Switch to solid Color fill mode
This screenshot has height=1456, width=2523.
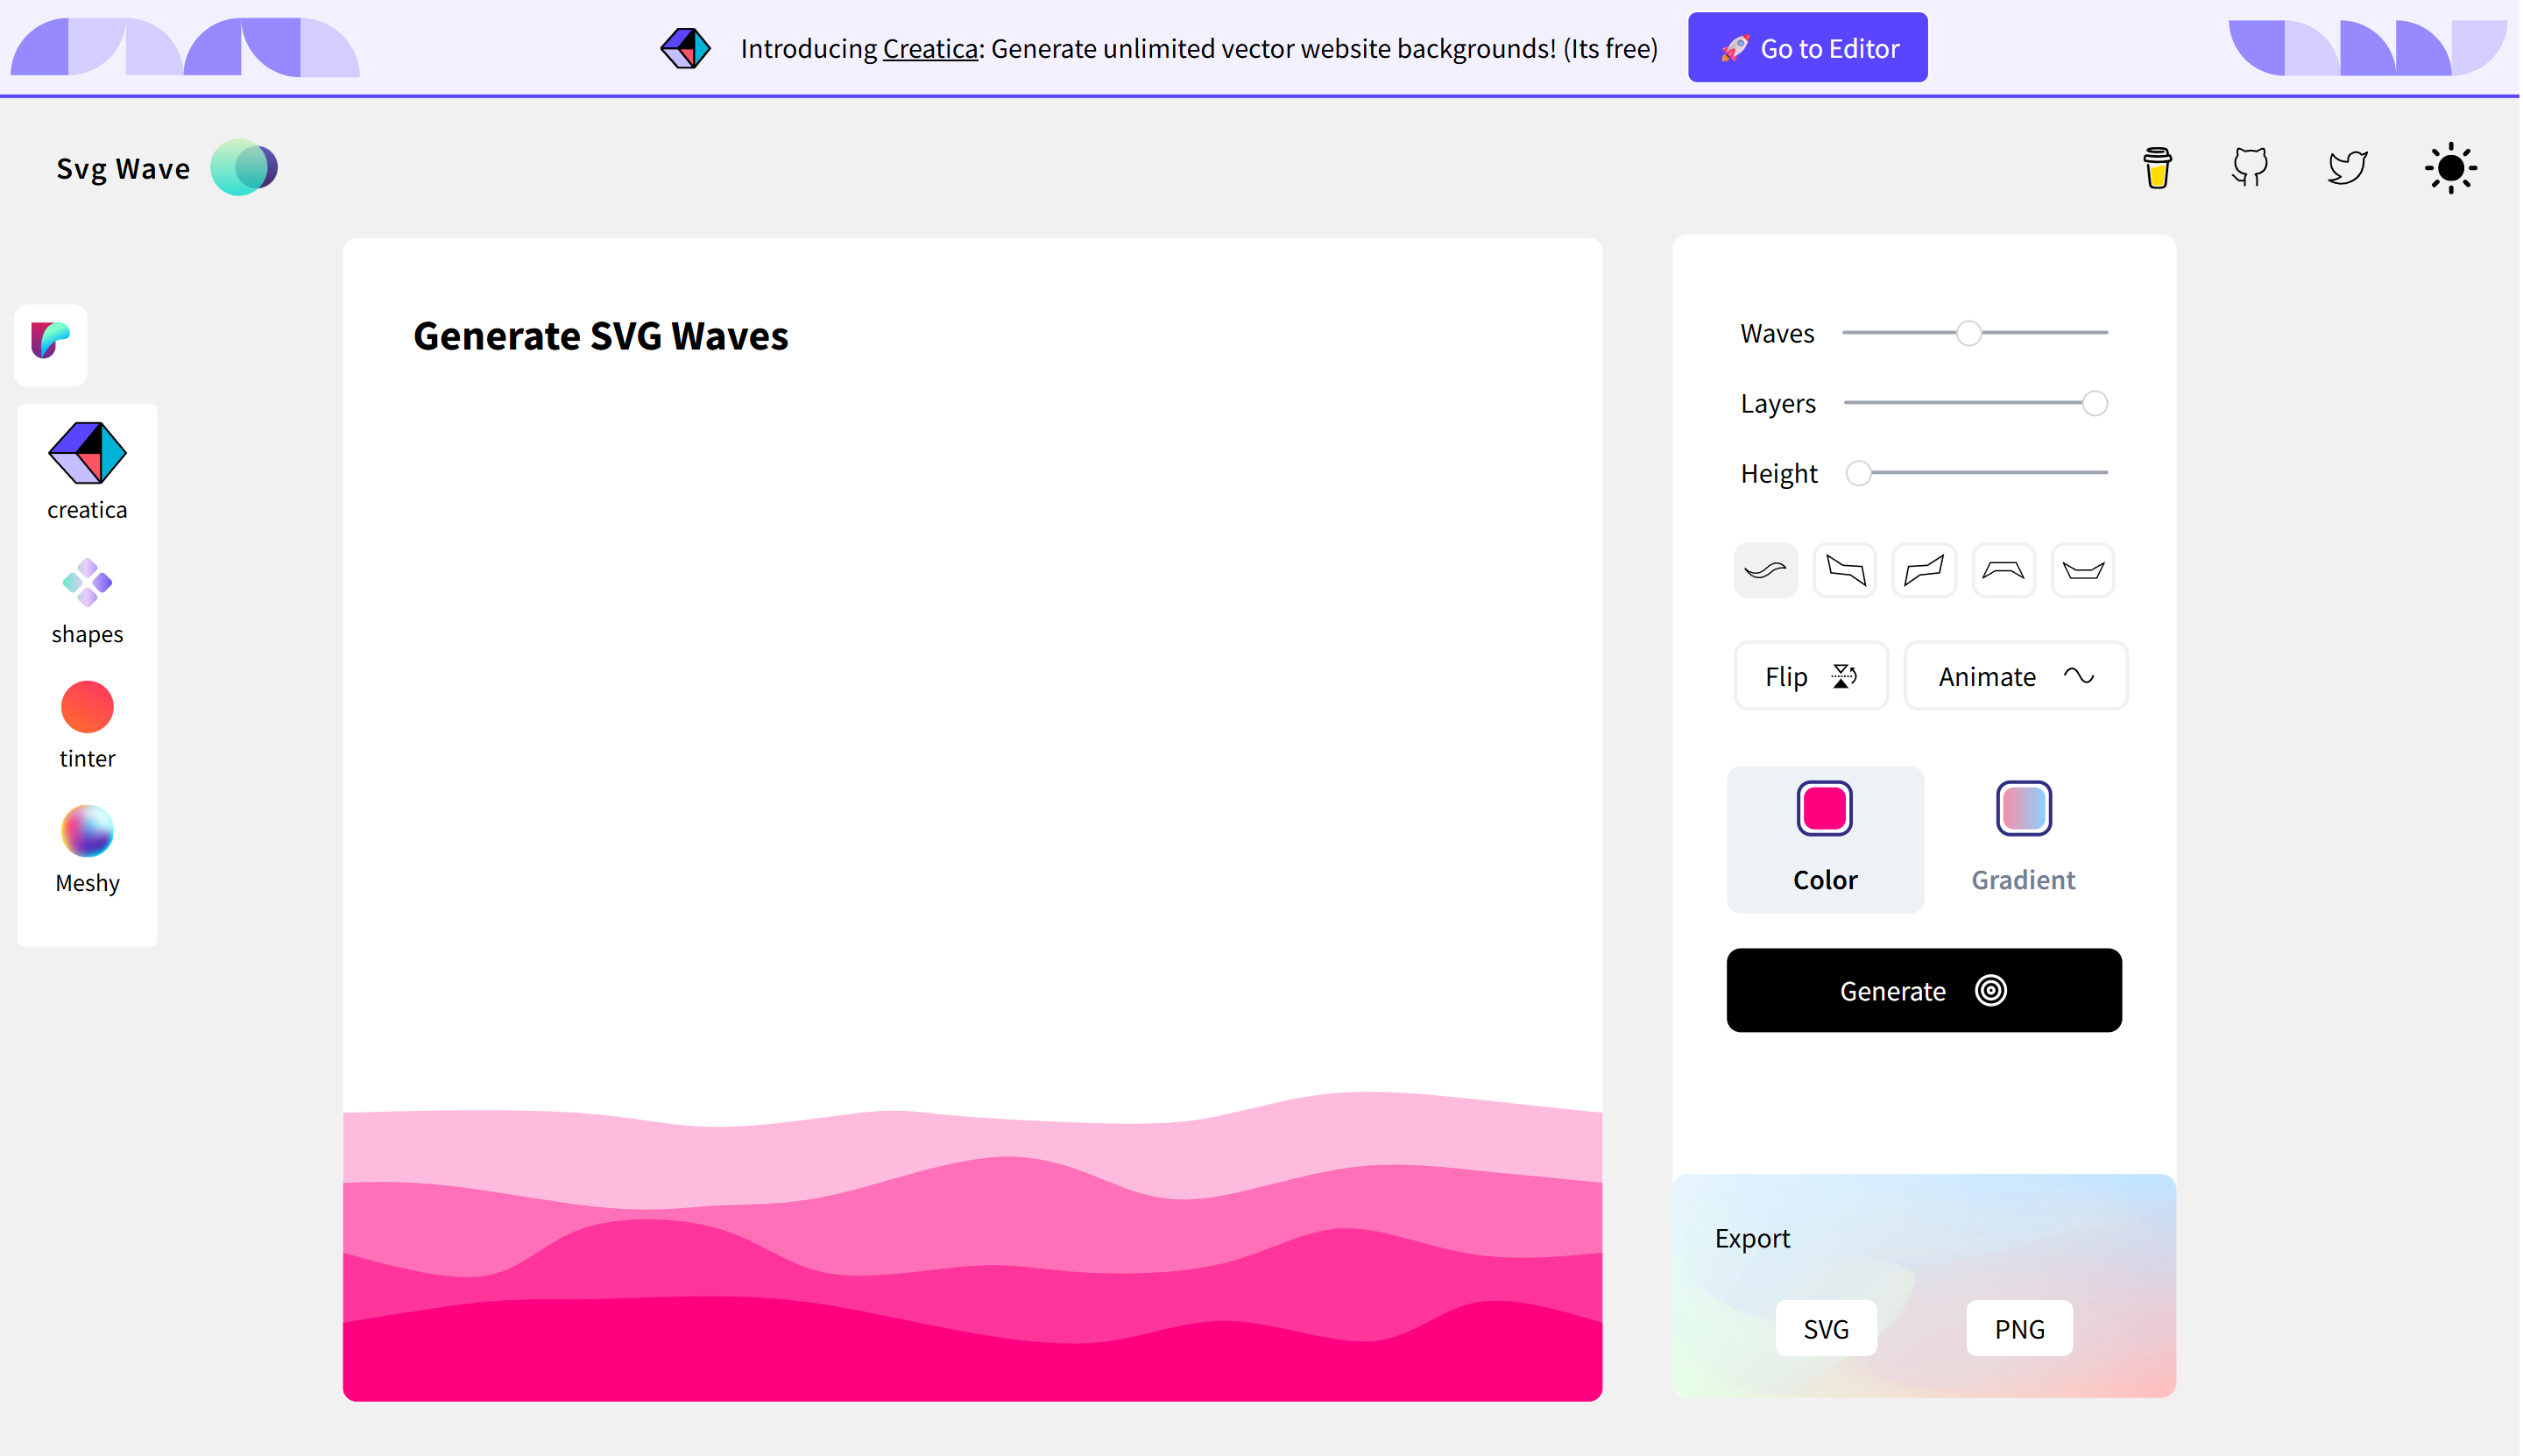pos(1825,838)
